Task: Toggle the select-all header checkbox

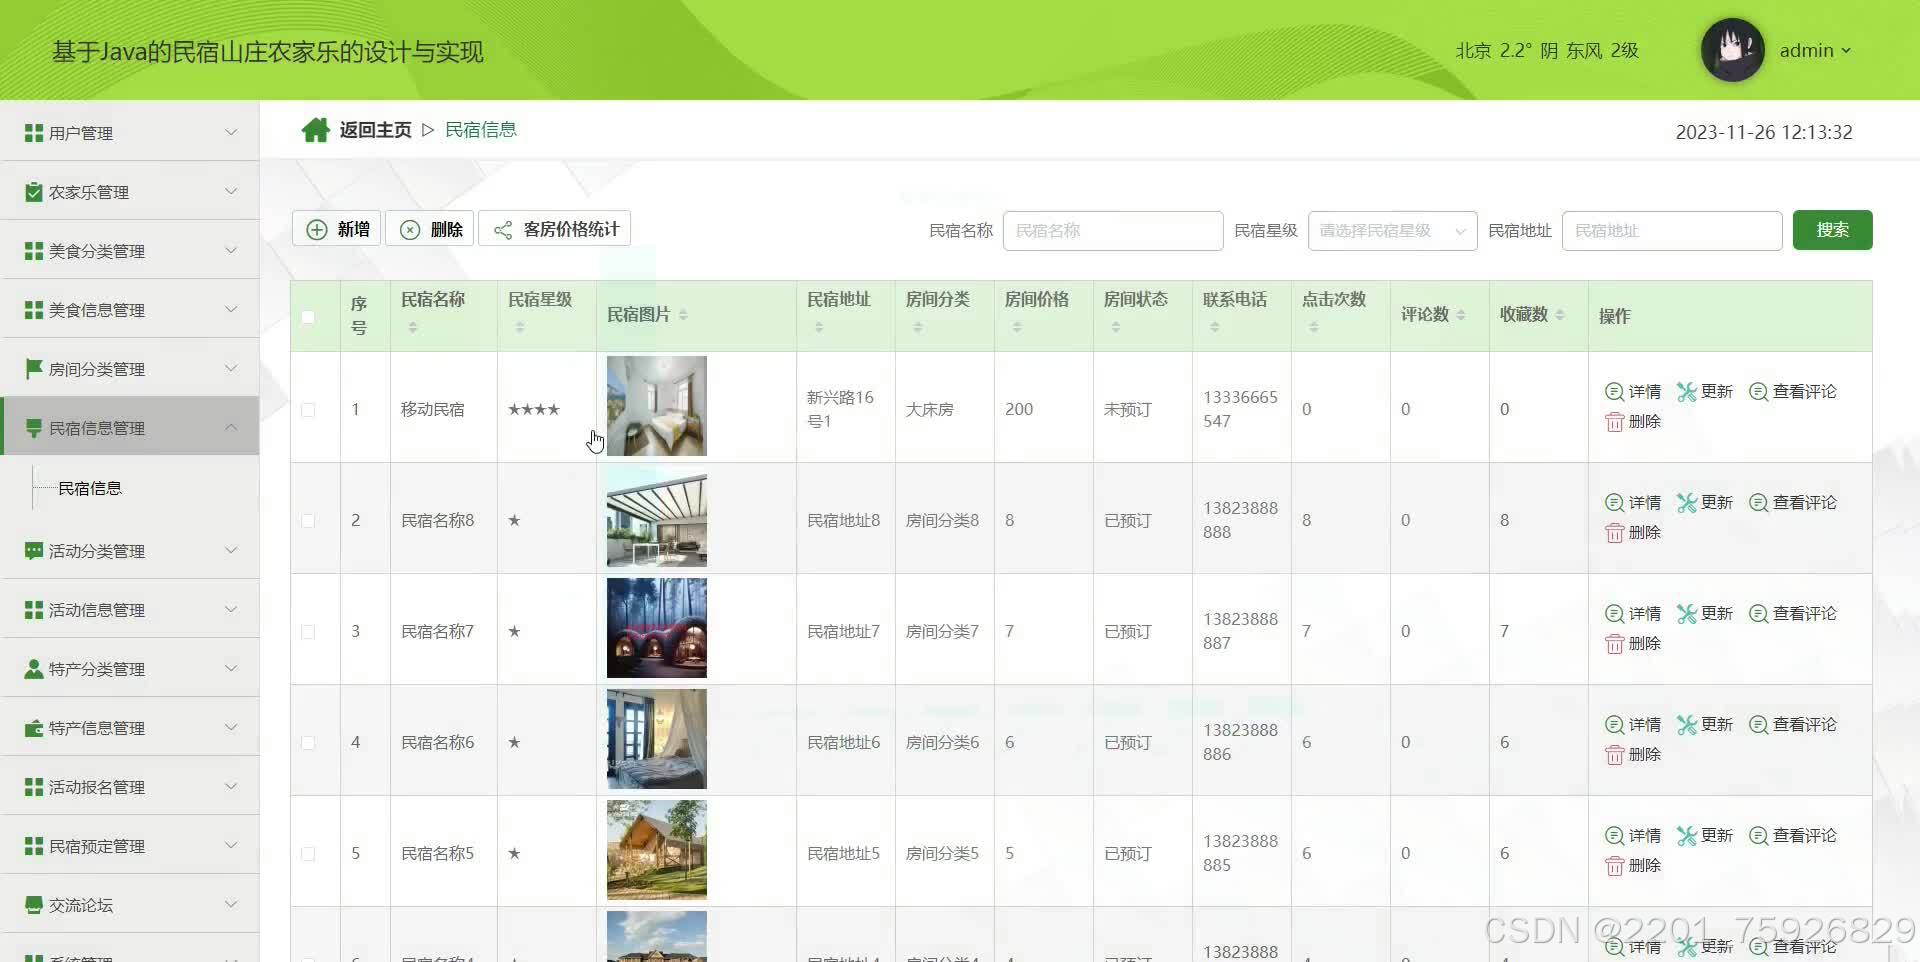Action: click(308, 317)
